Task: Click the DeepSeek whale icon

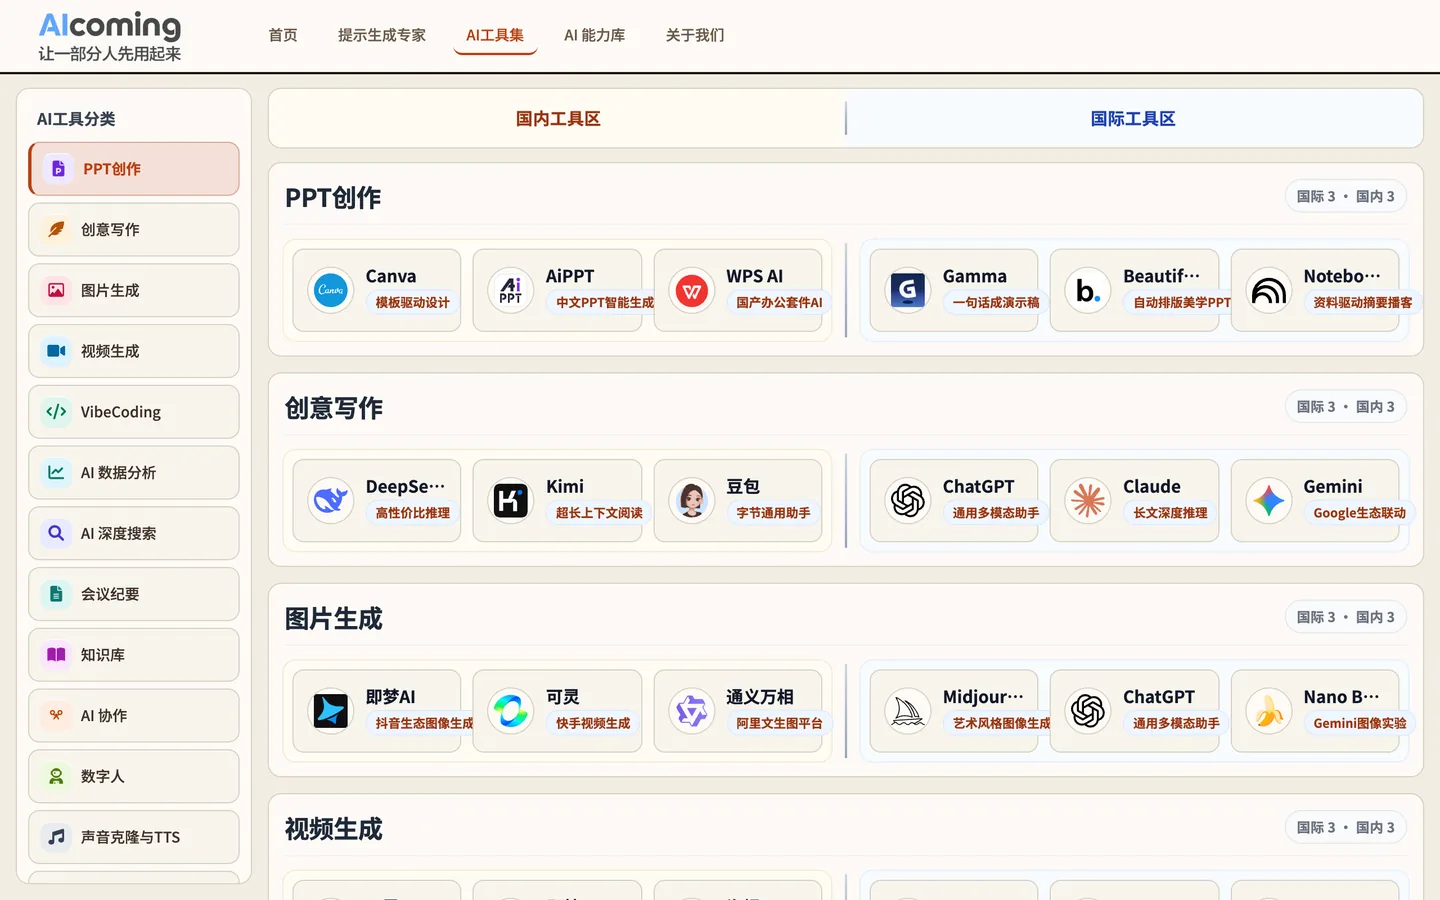Action: point(331,500)
